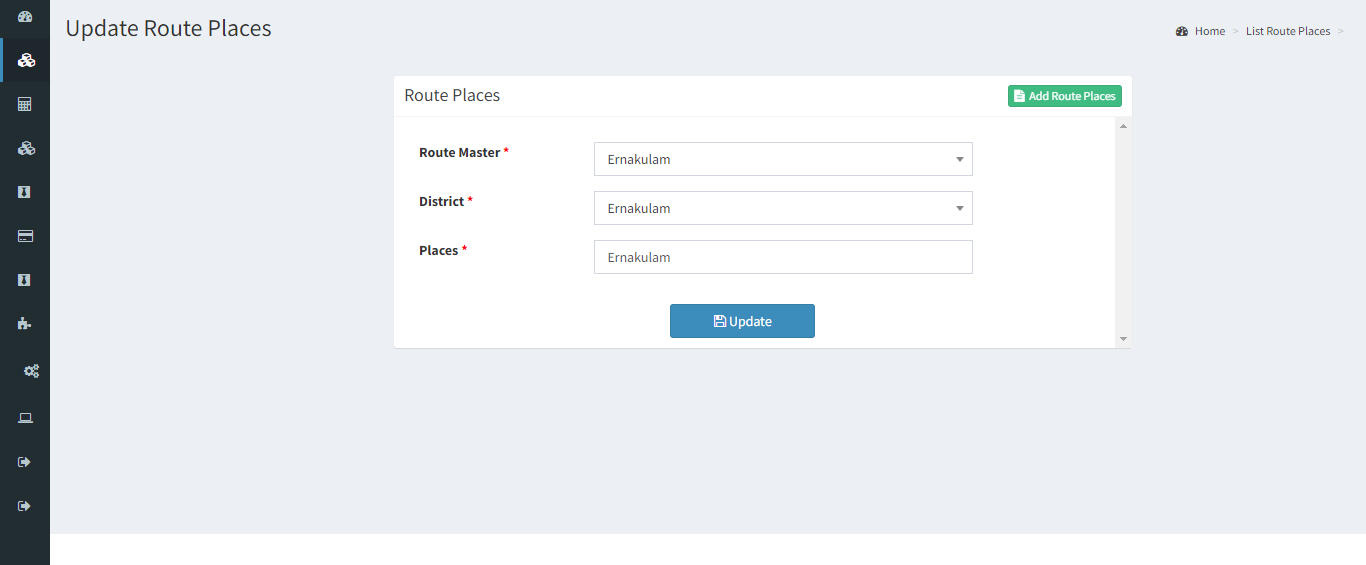Click the Update button
1366x565 pixels.
point(742,321)
